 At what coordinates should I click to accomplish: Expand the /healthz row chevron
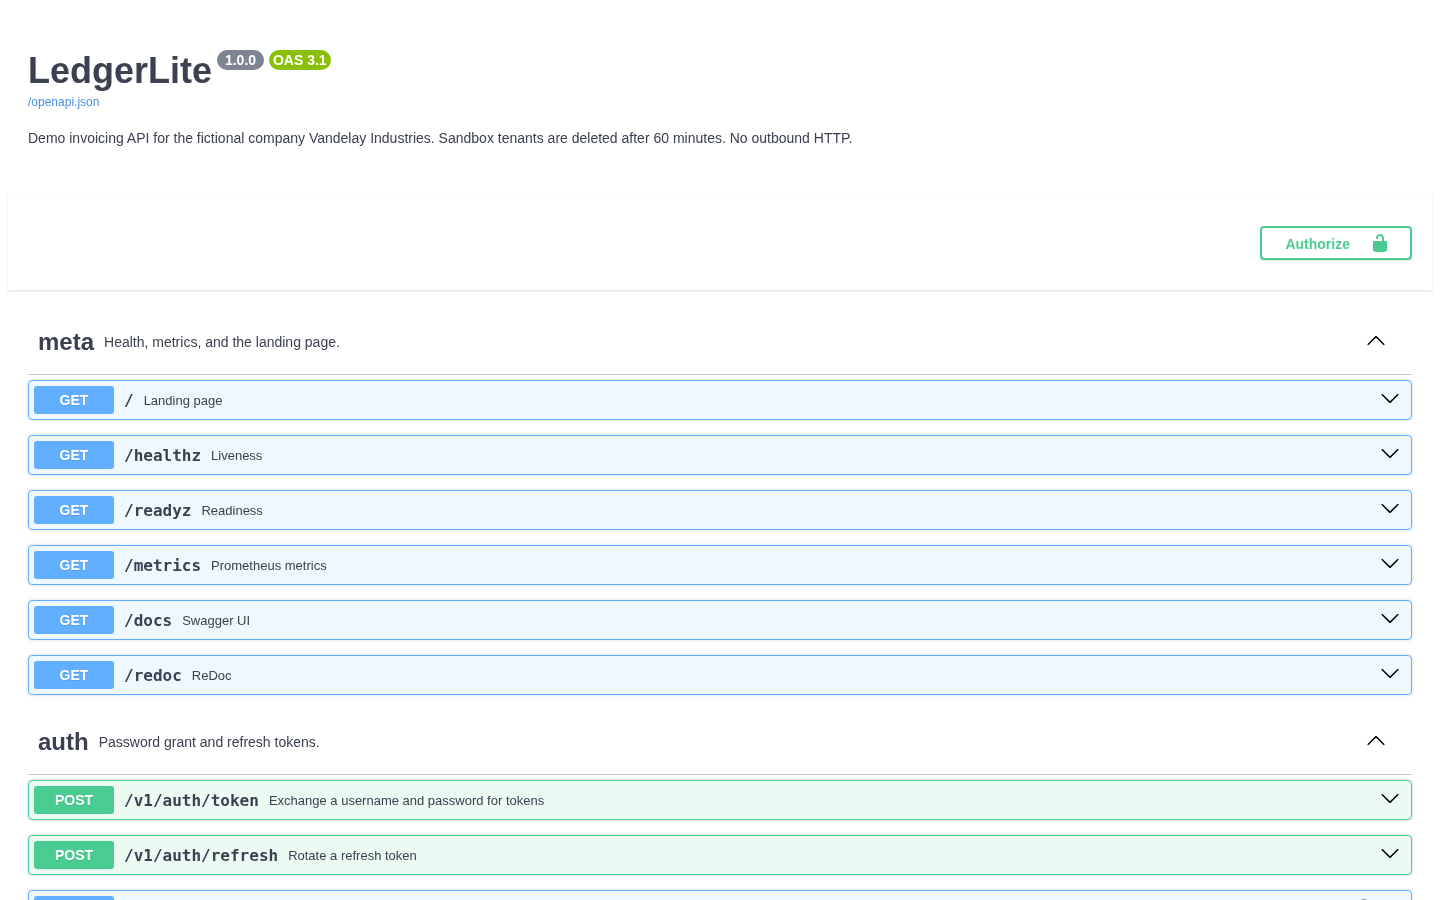tap(1390, 454)
